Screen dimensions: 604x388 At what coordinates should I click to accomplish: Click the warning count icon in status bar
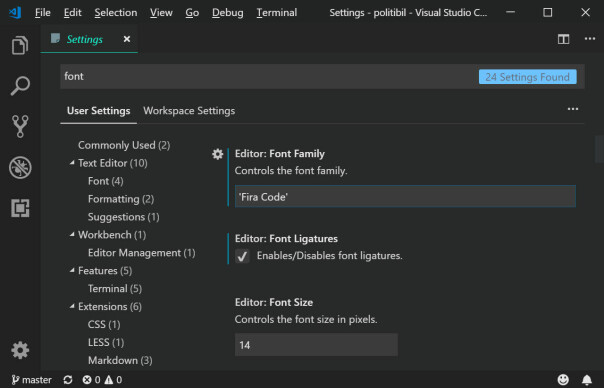coord(109,380)
